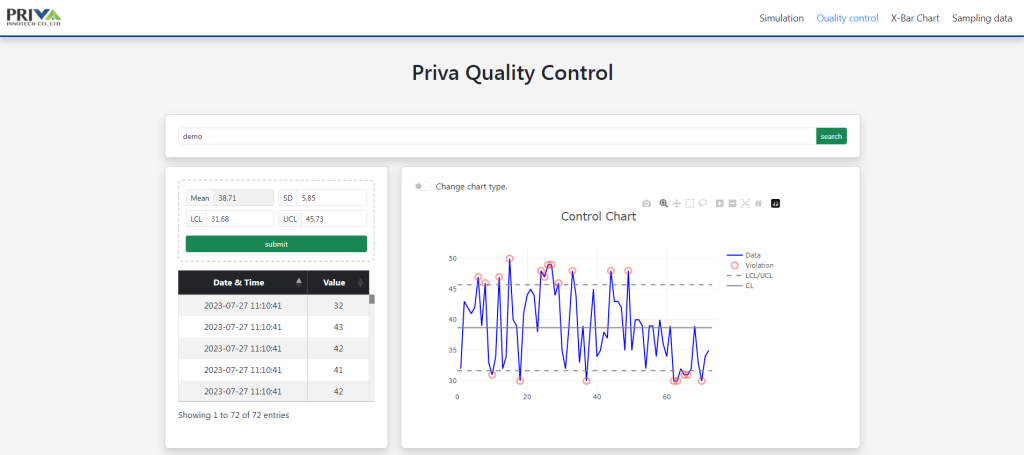Sort table by Date & Time column
Screen dimensions: 1024x455
pyautogui.click(x=242, y=283)
